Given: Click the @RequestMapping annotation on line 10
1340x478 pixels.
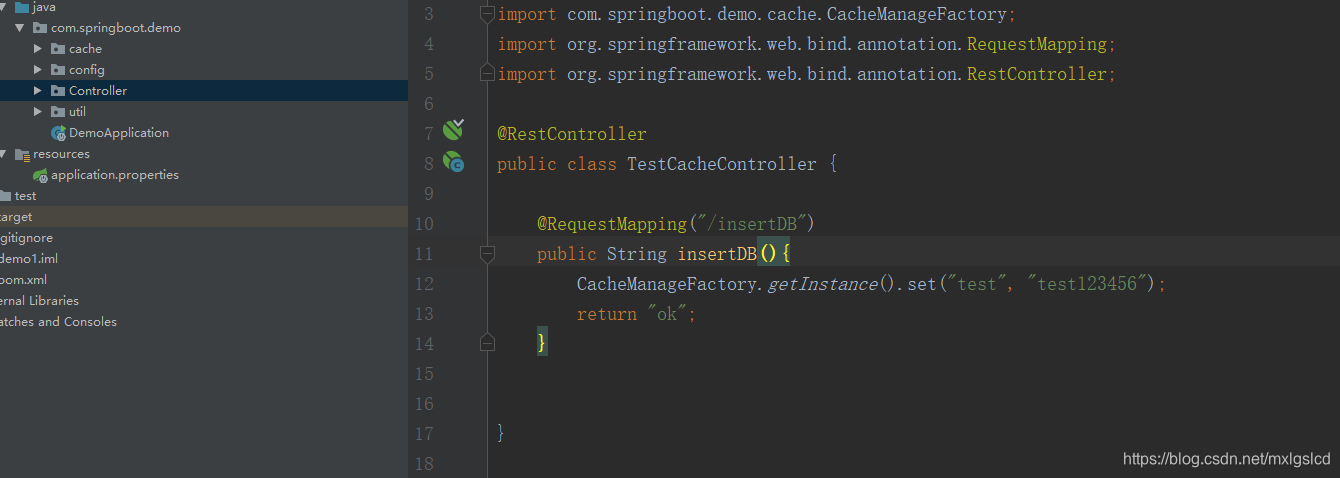Looking at the screenshot, I should tap(612, 224).
